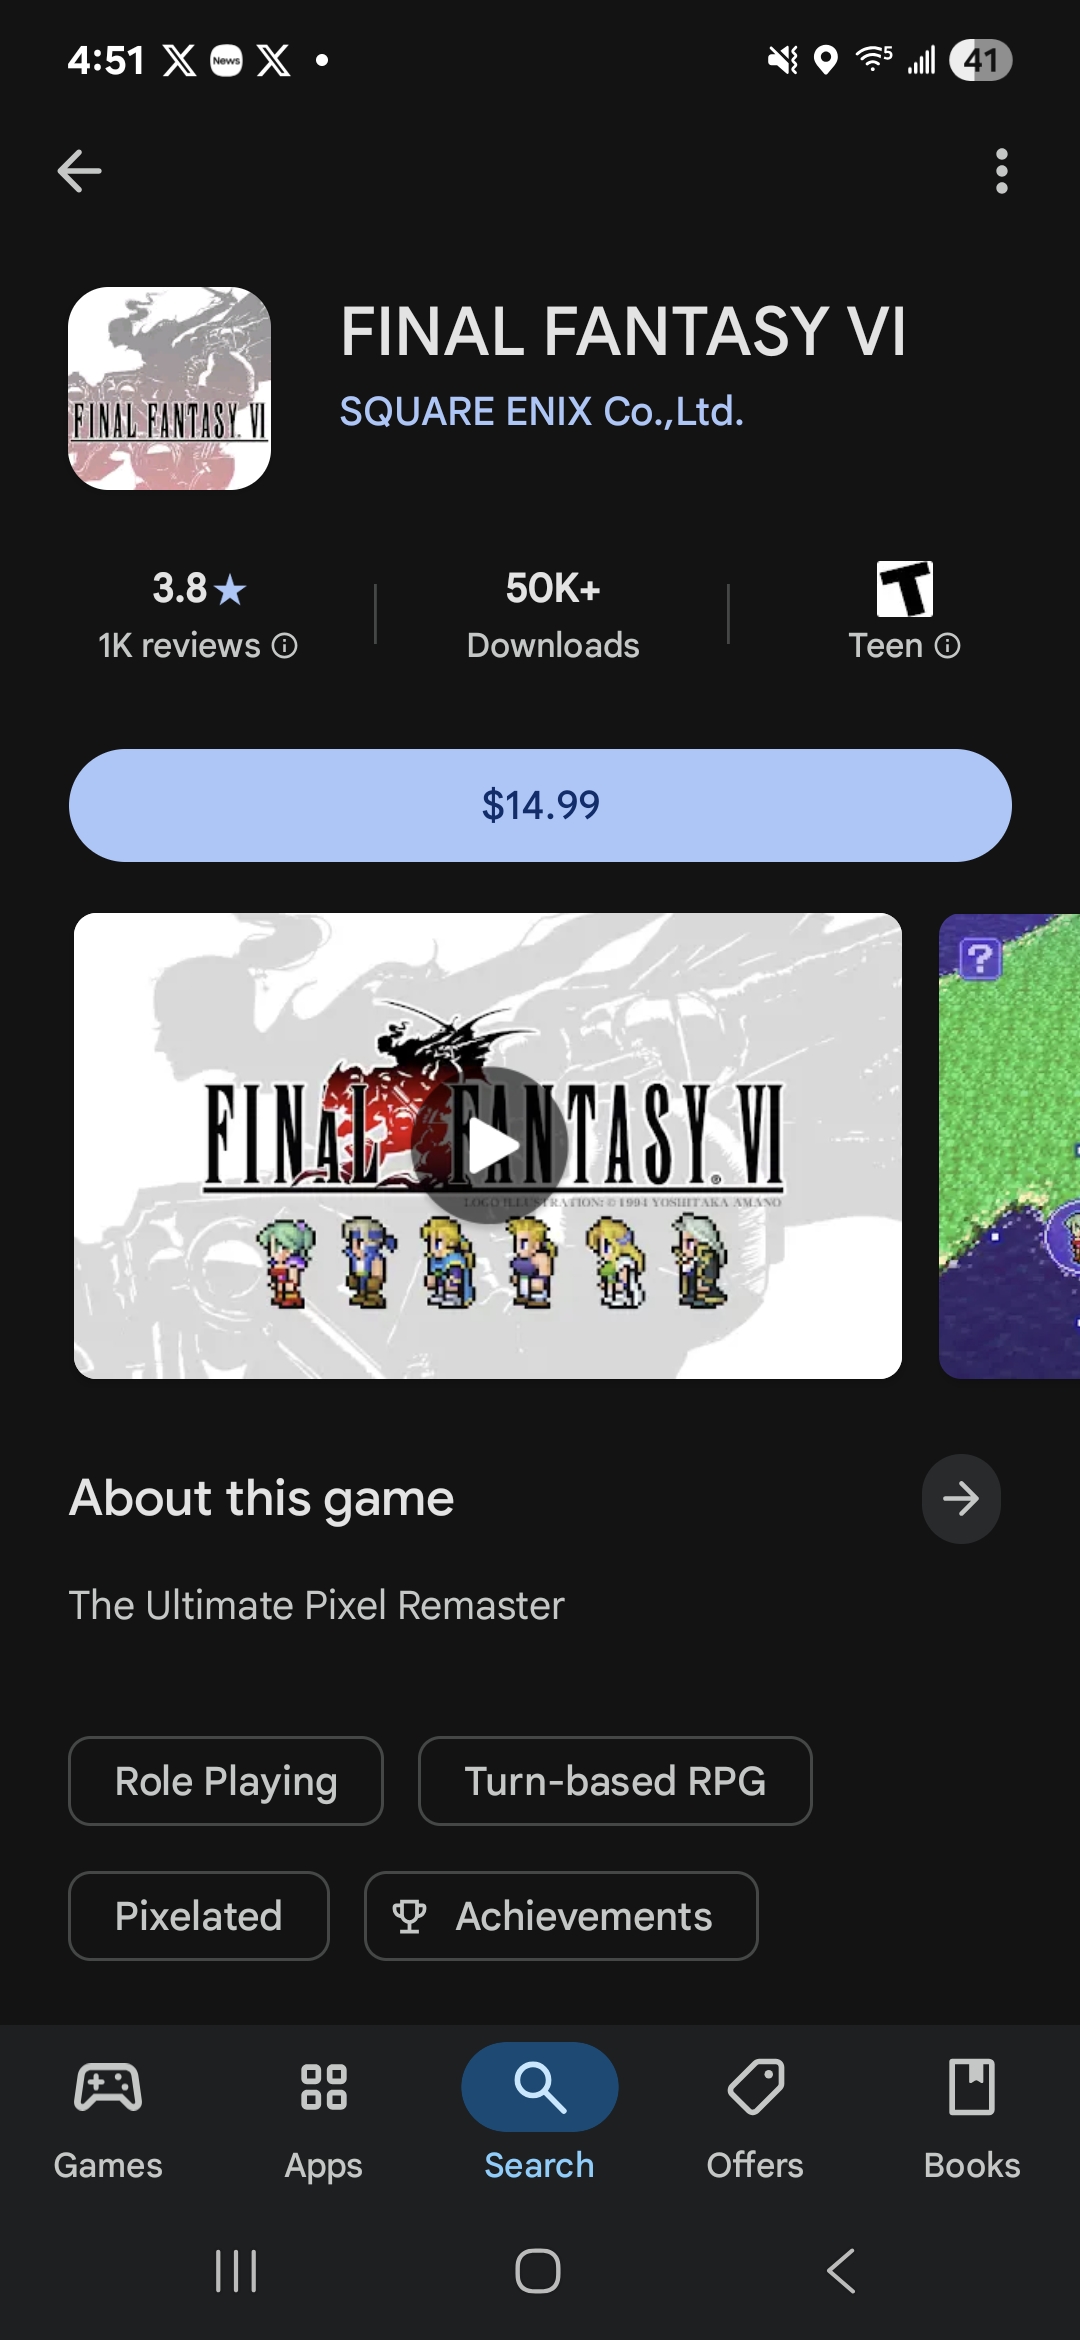Tap the back arrow at top left
The height and width of the screenshot is (2340, 1080).
[79, 171]
